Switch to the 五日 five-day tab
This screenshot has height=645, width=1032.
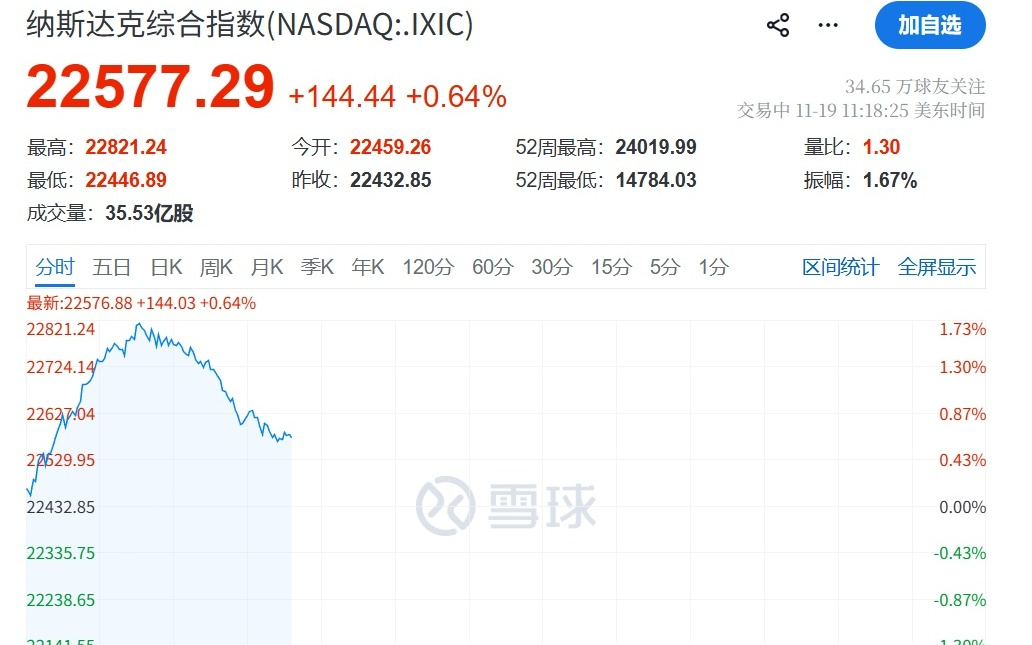[x=111, y=267]
